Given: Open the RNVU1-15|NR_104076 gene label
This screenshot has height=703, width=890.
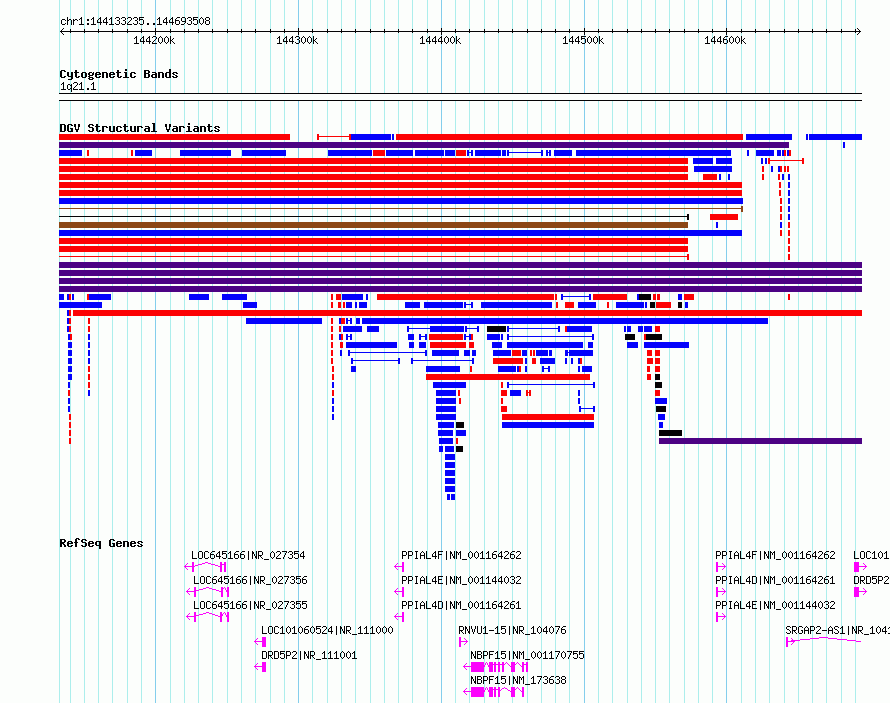Looking at the screenshot, I should [x=512, y=630].
